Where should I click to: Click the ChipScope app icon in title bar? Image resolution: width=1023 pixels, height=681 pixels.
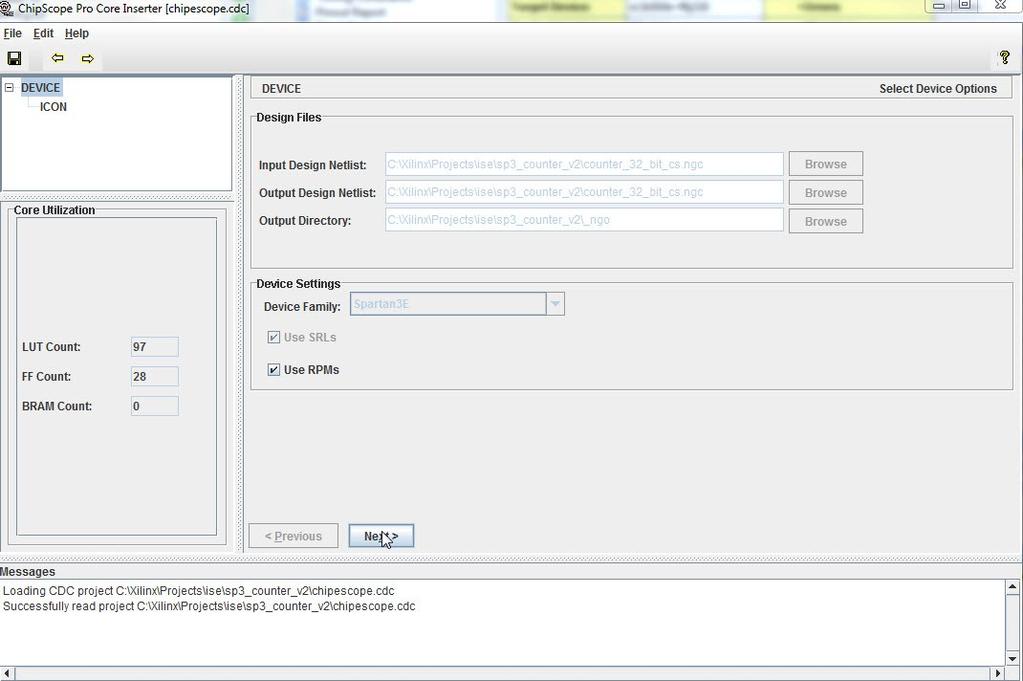coord(7,8)
